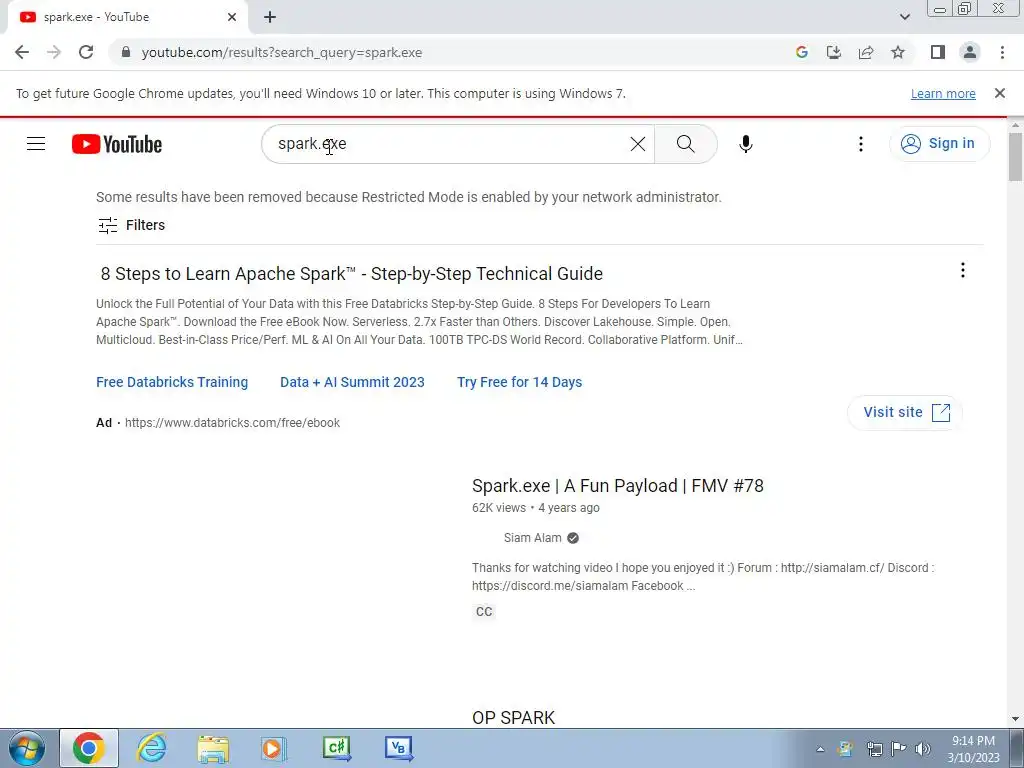Screen dimensions: 1024x768
Task: Open the Free Databricks Training link
Action: coord(172,382)
